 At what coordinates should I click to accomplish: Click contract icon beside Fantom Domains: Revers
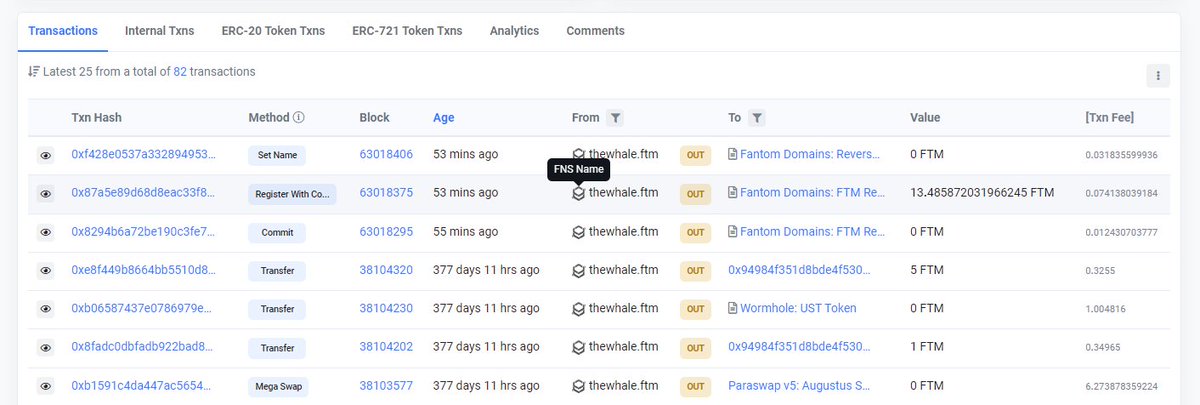(x=733, y=154)
